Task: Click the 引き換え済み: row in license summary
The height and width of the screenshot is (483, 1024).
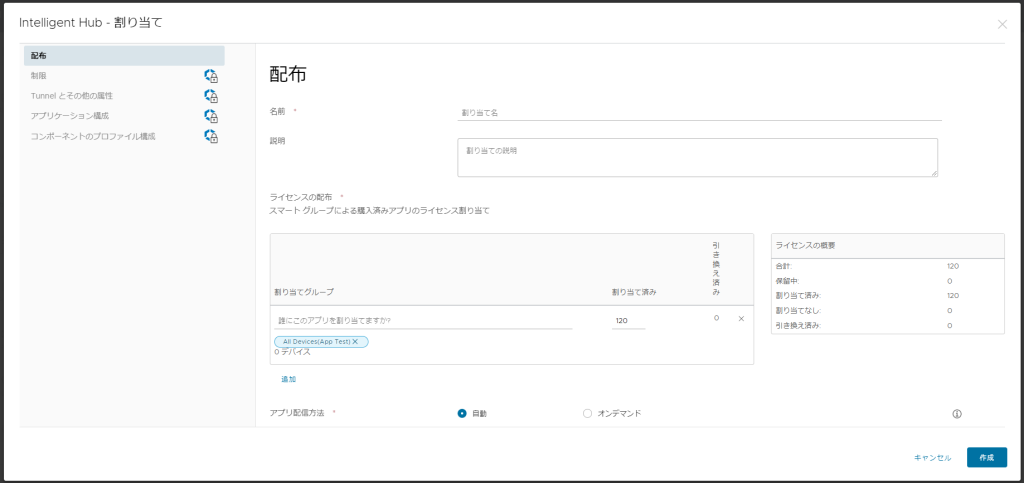Action: click(888, 325)
